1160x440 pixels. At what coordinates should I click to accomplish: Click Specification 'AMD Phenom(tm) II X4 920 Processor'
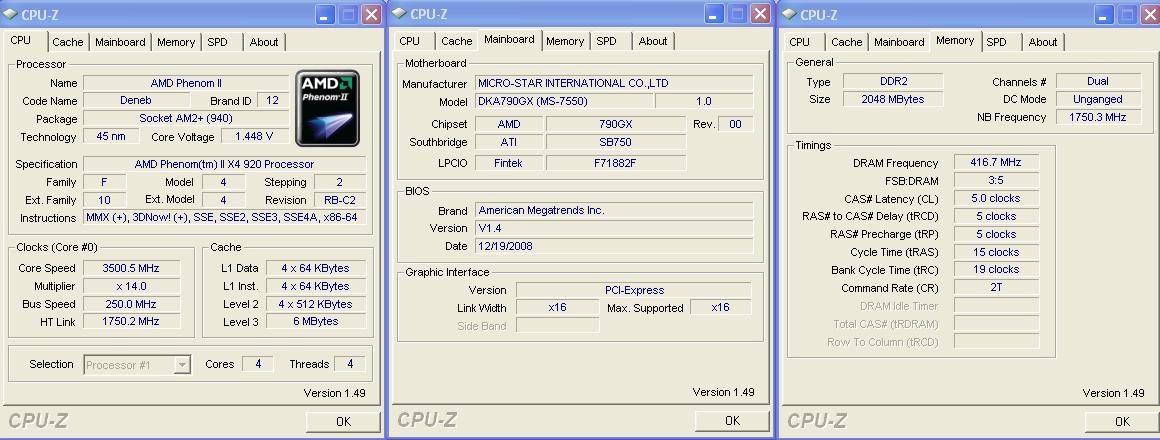pos(224,164)
